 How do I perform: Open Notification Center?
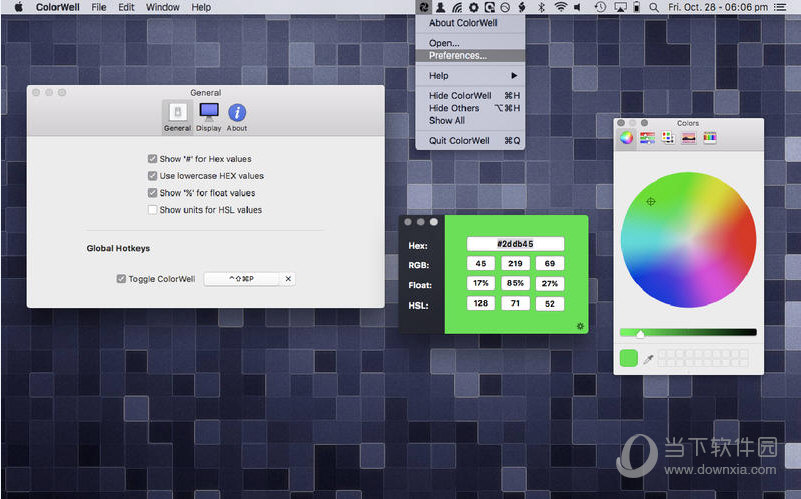click(x=780, y=7)
